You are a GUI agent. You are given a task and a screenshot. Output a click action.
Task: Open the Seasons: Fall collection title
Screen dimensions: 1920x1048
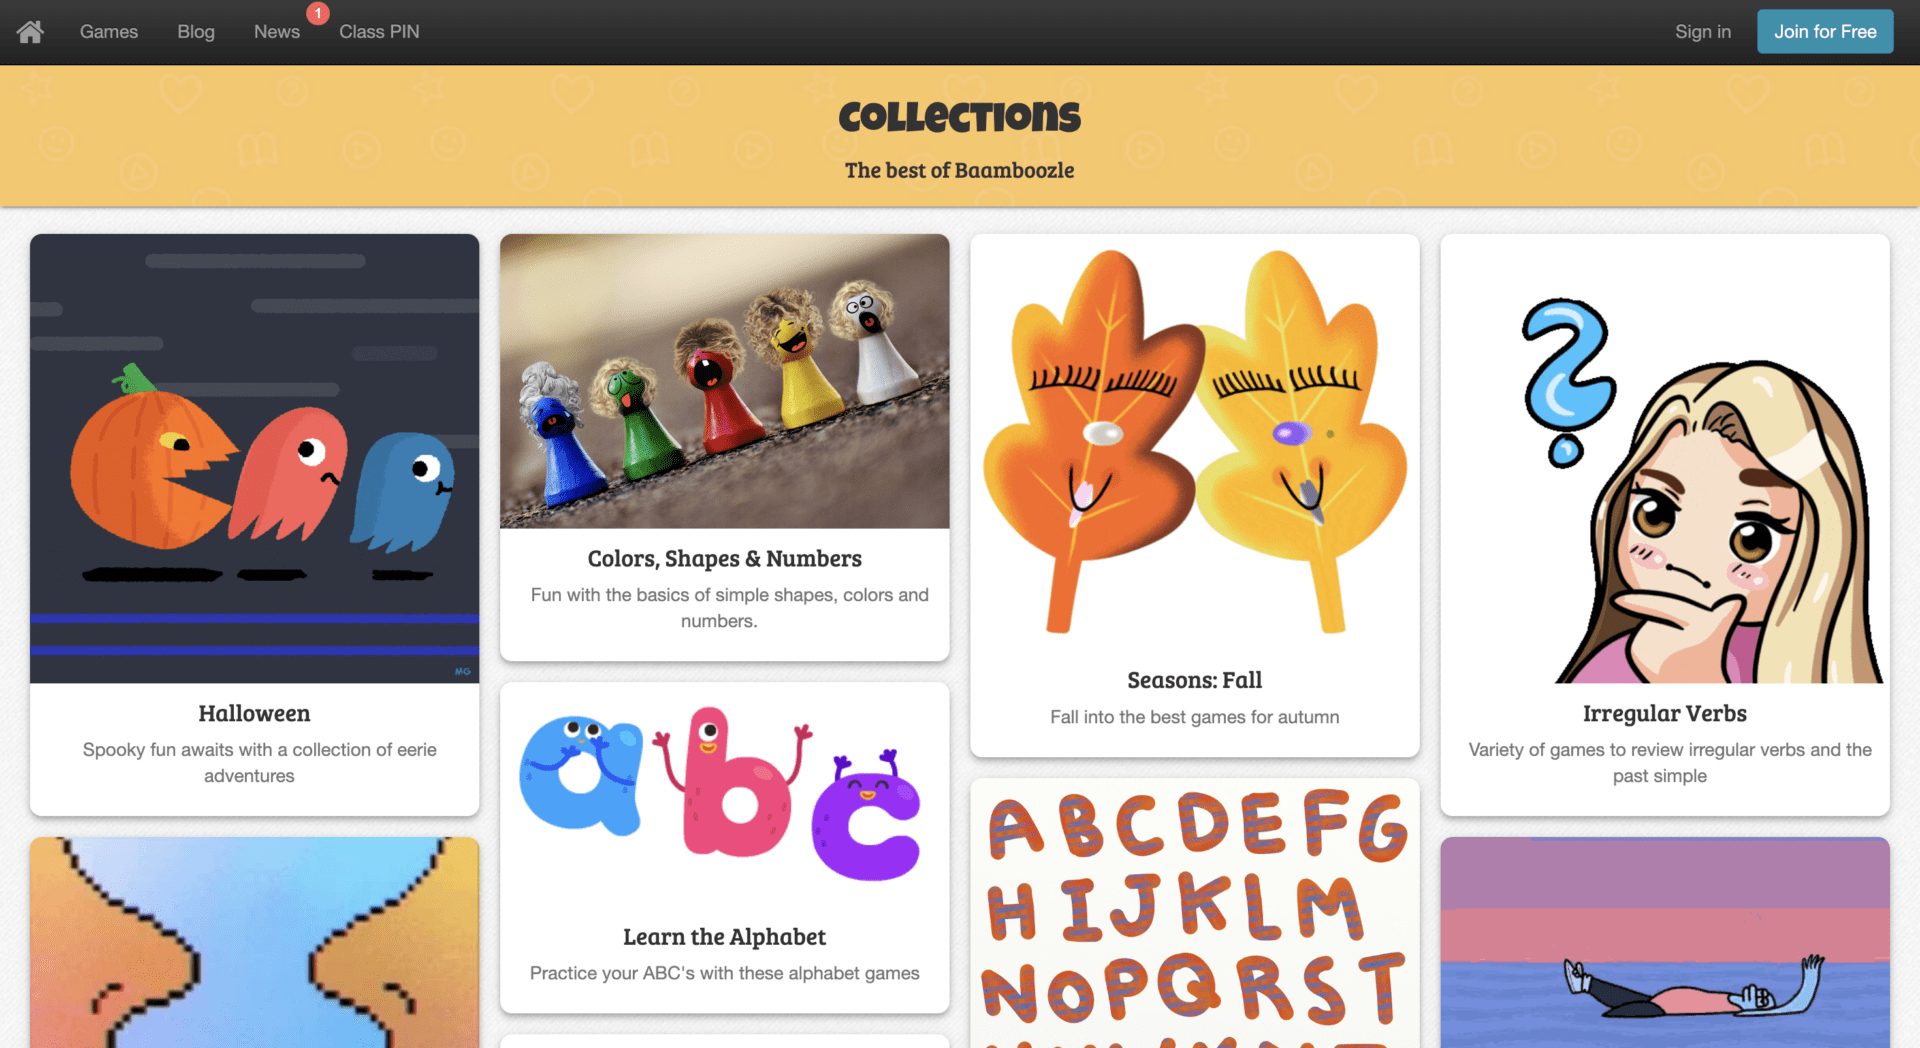(x=1195, y=680)
